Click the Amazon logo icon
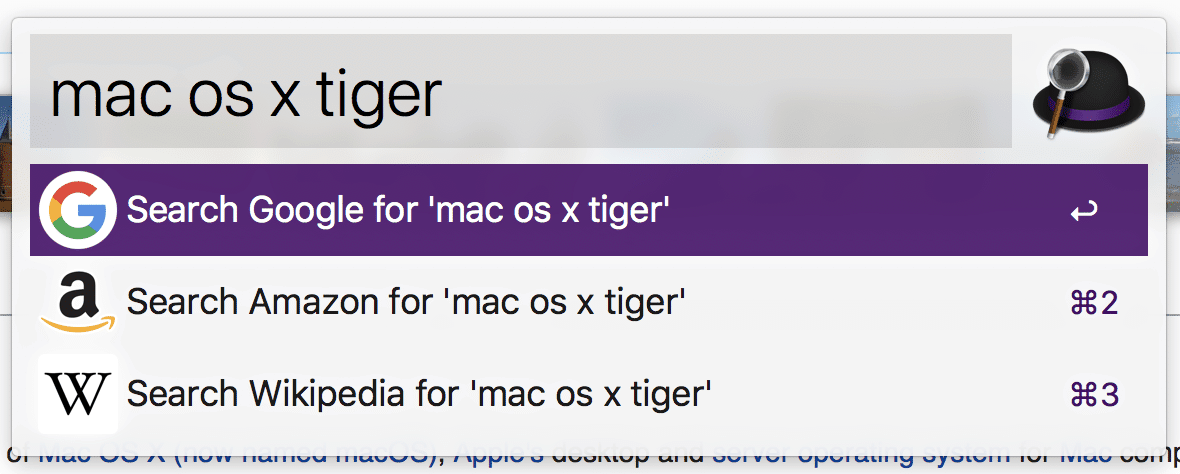The image size is (1180, 474). point(78,302)
